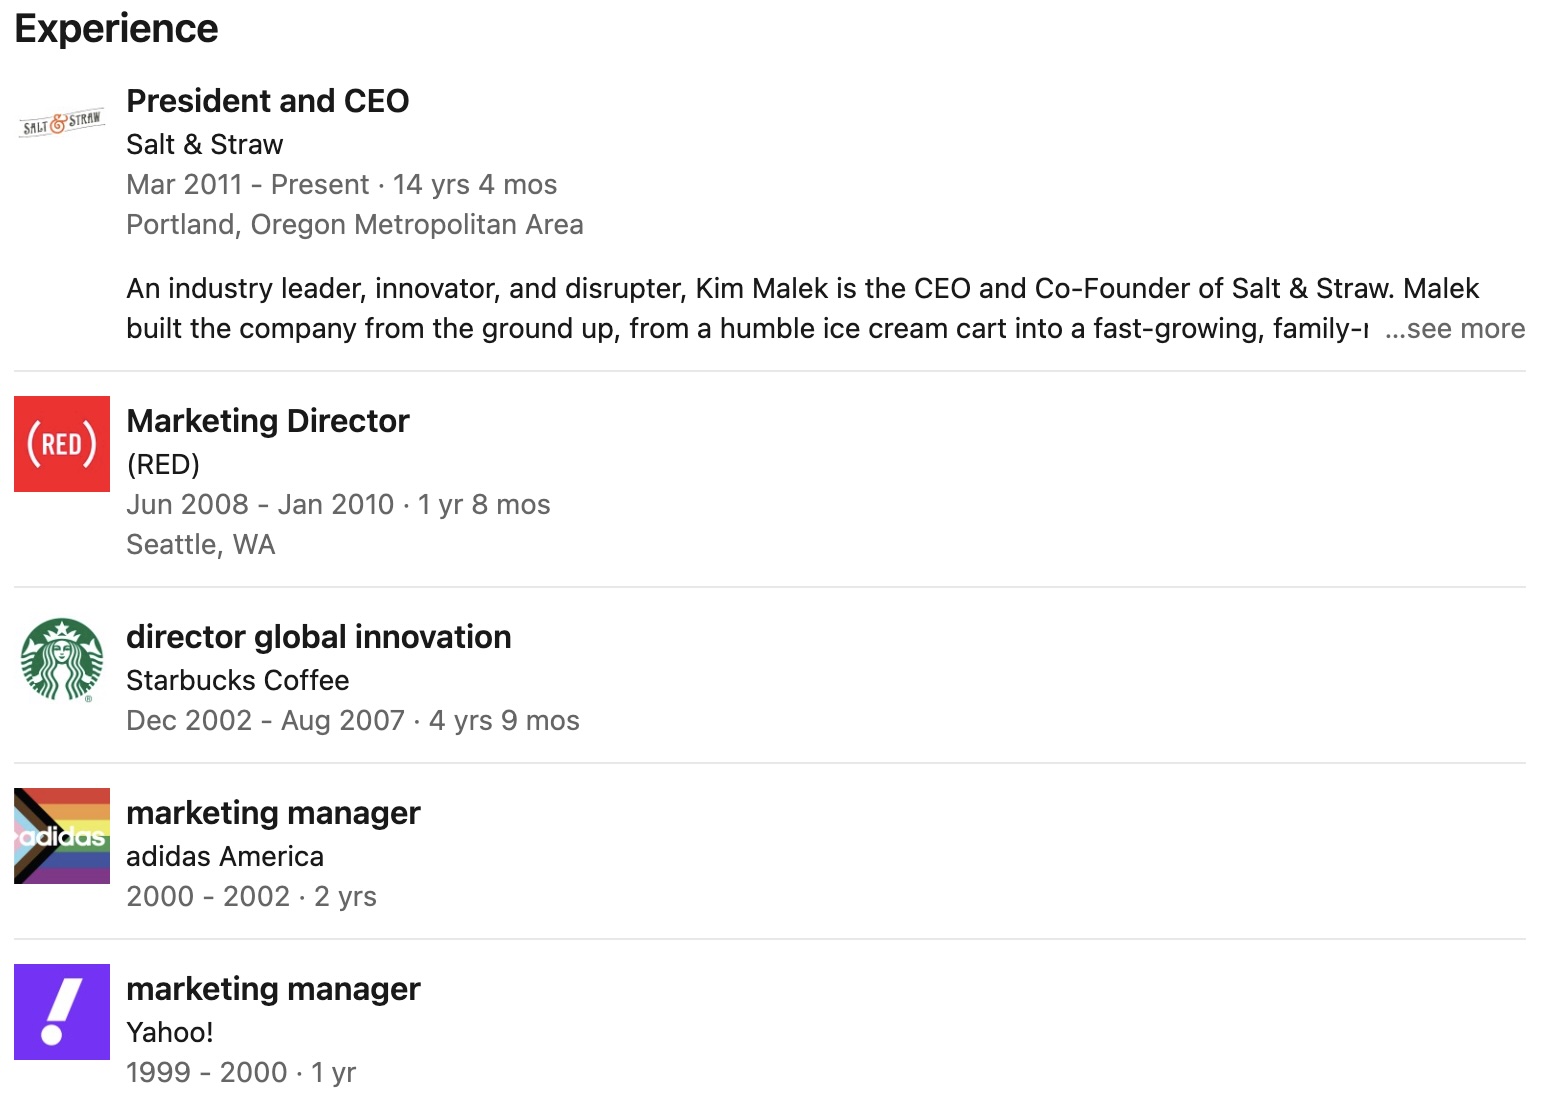Open the (RED) company logo
1558x1108 pixels.
coord(62,444)
